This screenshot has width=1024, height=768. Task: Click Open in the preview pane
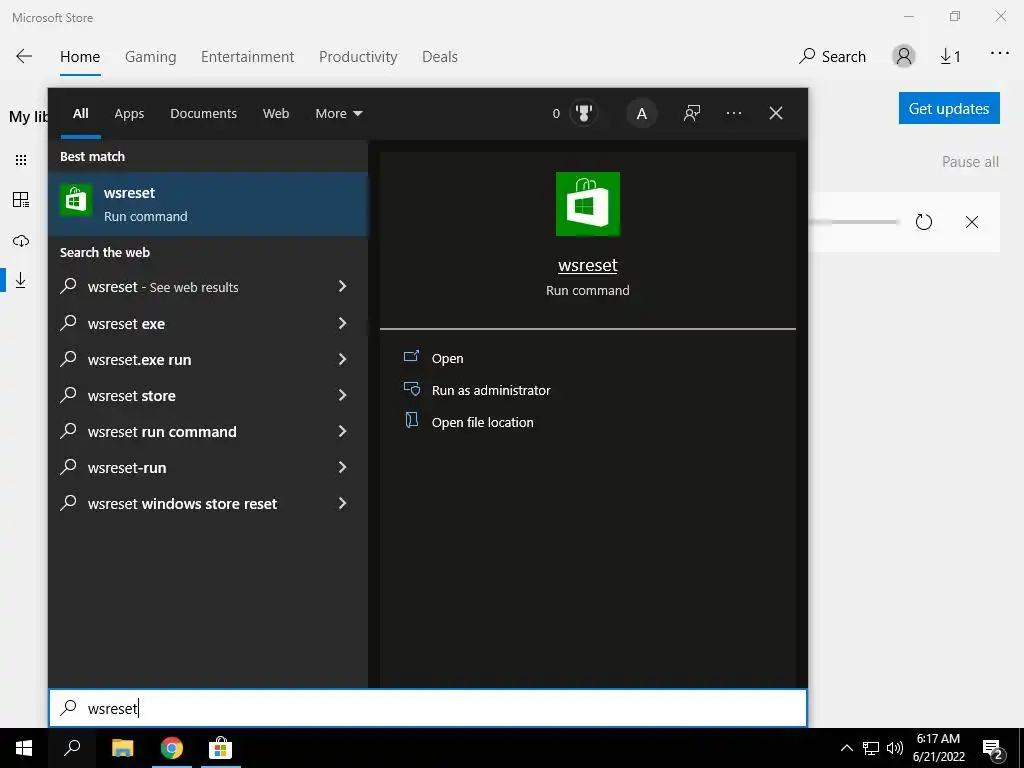(x=447, y=359)
